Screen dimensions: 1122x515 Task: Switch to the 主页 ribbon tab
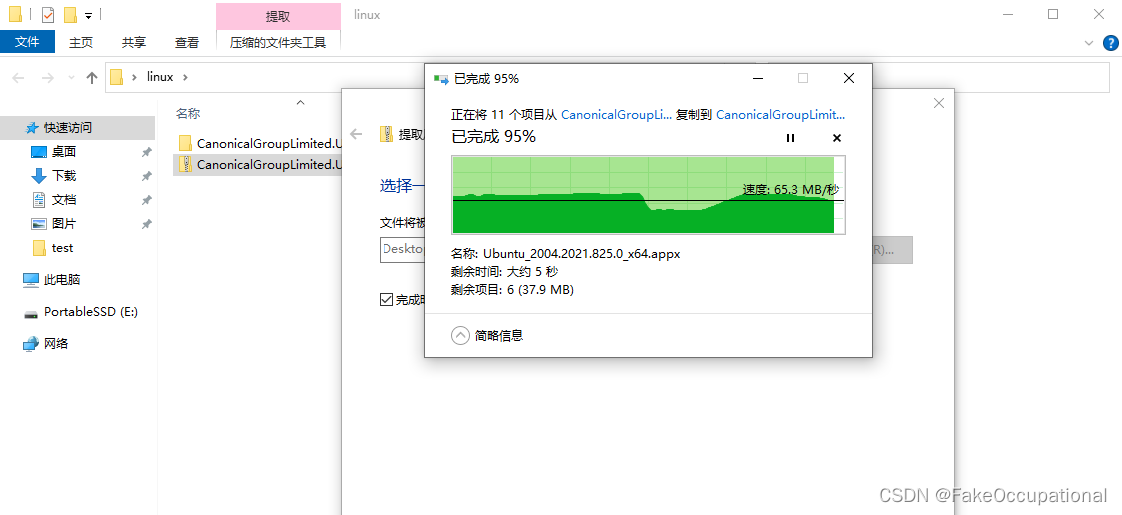click(x=81, y=42)
